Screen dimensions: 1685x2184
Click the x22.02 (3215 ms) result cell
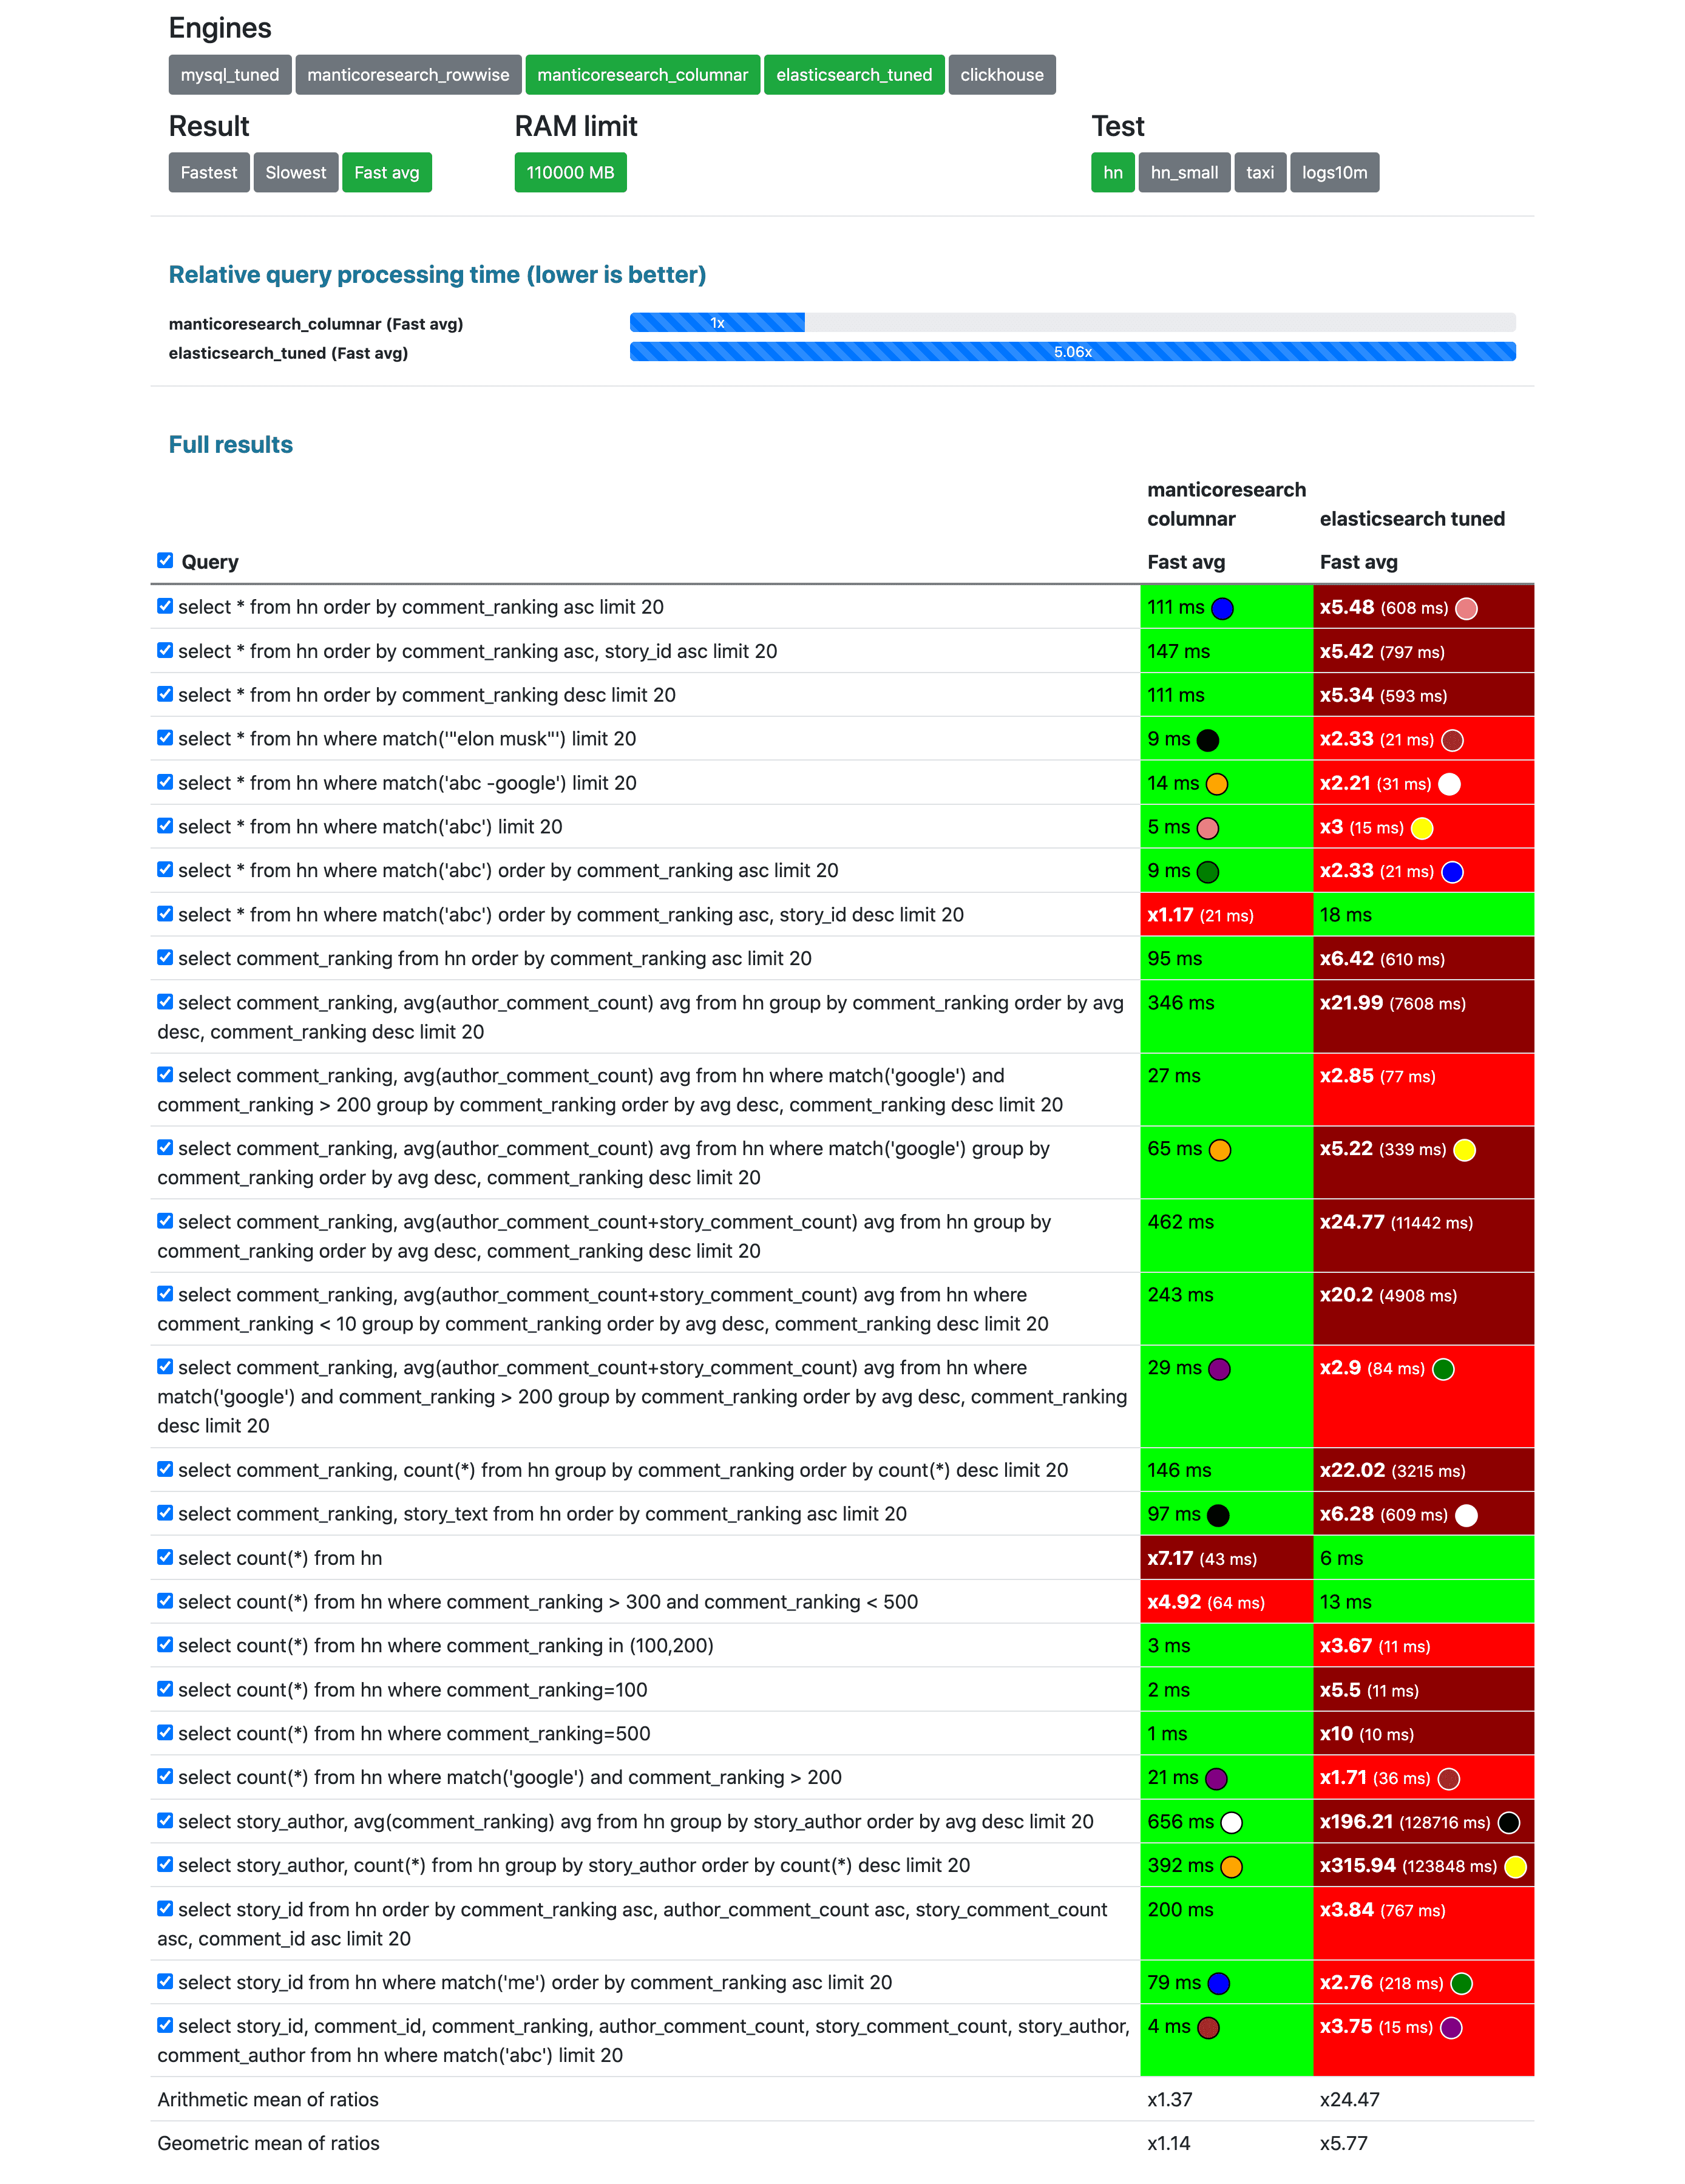pos(1423,1470)
